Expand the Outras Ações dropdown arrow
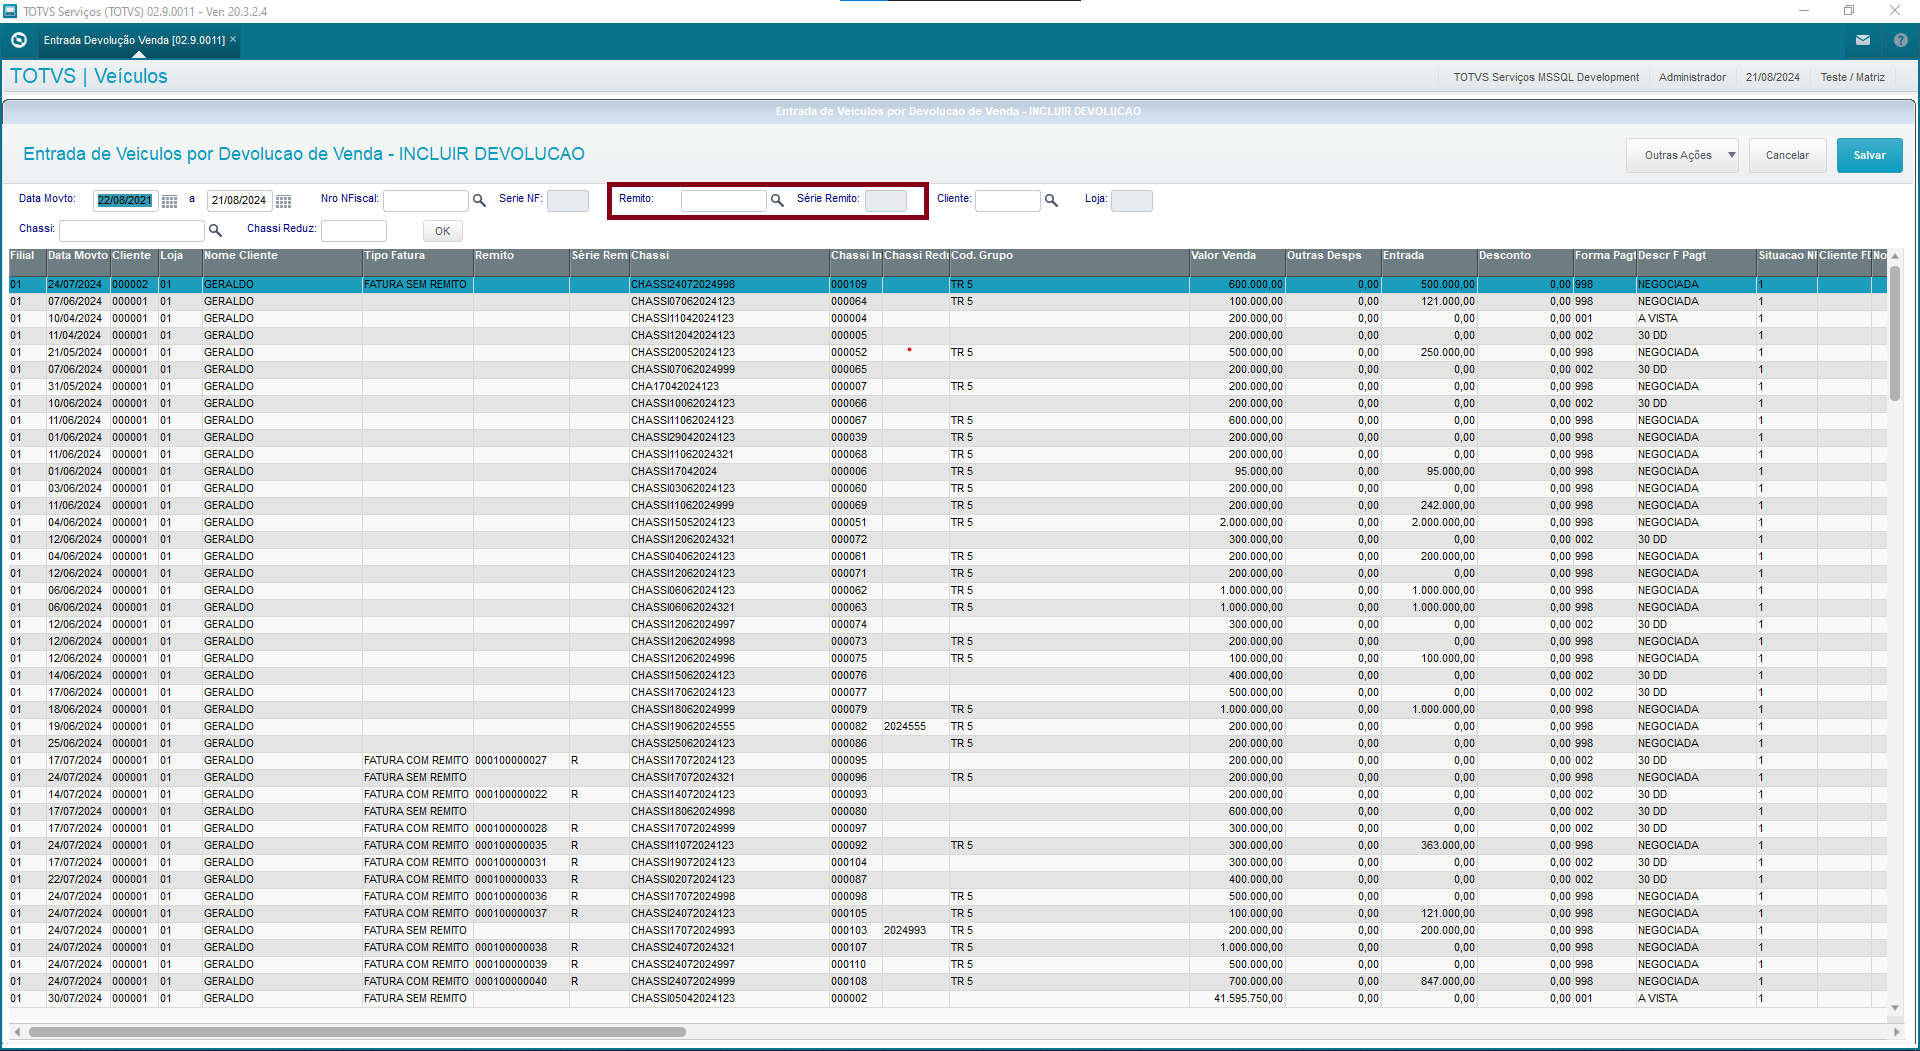 click(1732, 155)
